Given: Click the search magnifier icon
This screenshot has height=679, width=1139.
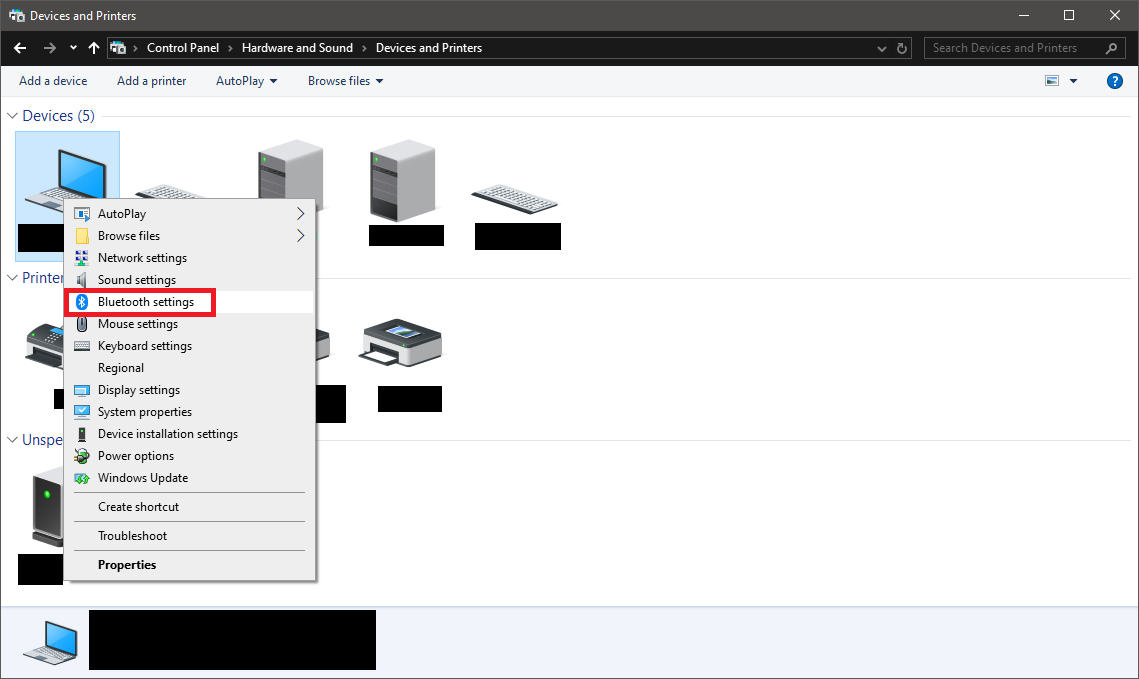Looking at the screenshot, I should [x=1111, y=48].
